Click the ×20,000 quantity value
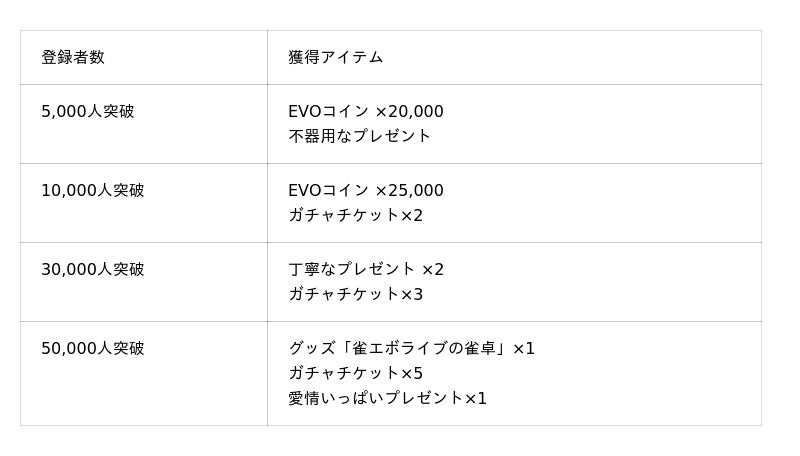 tap(409, 112)
